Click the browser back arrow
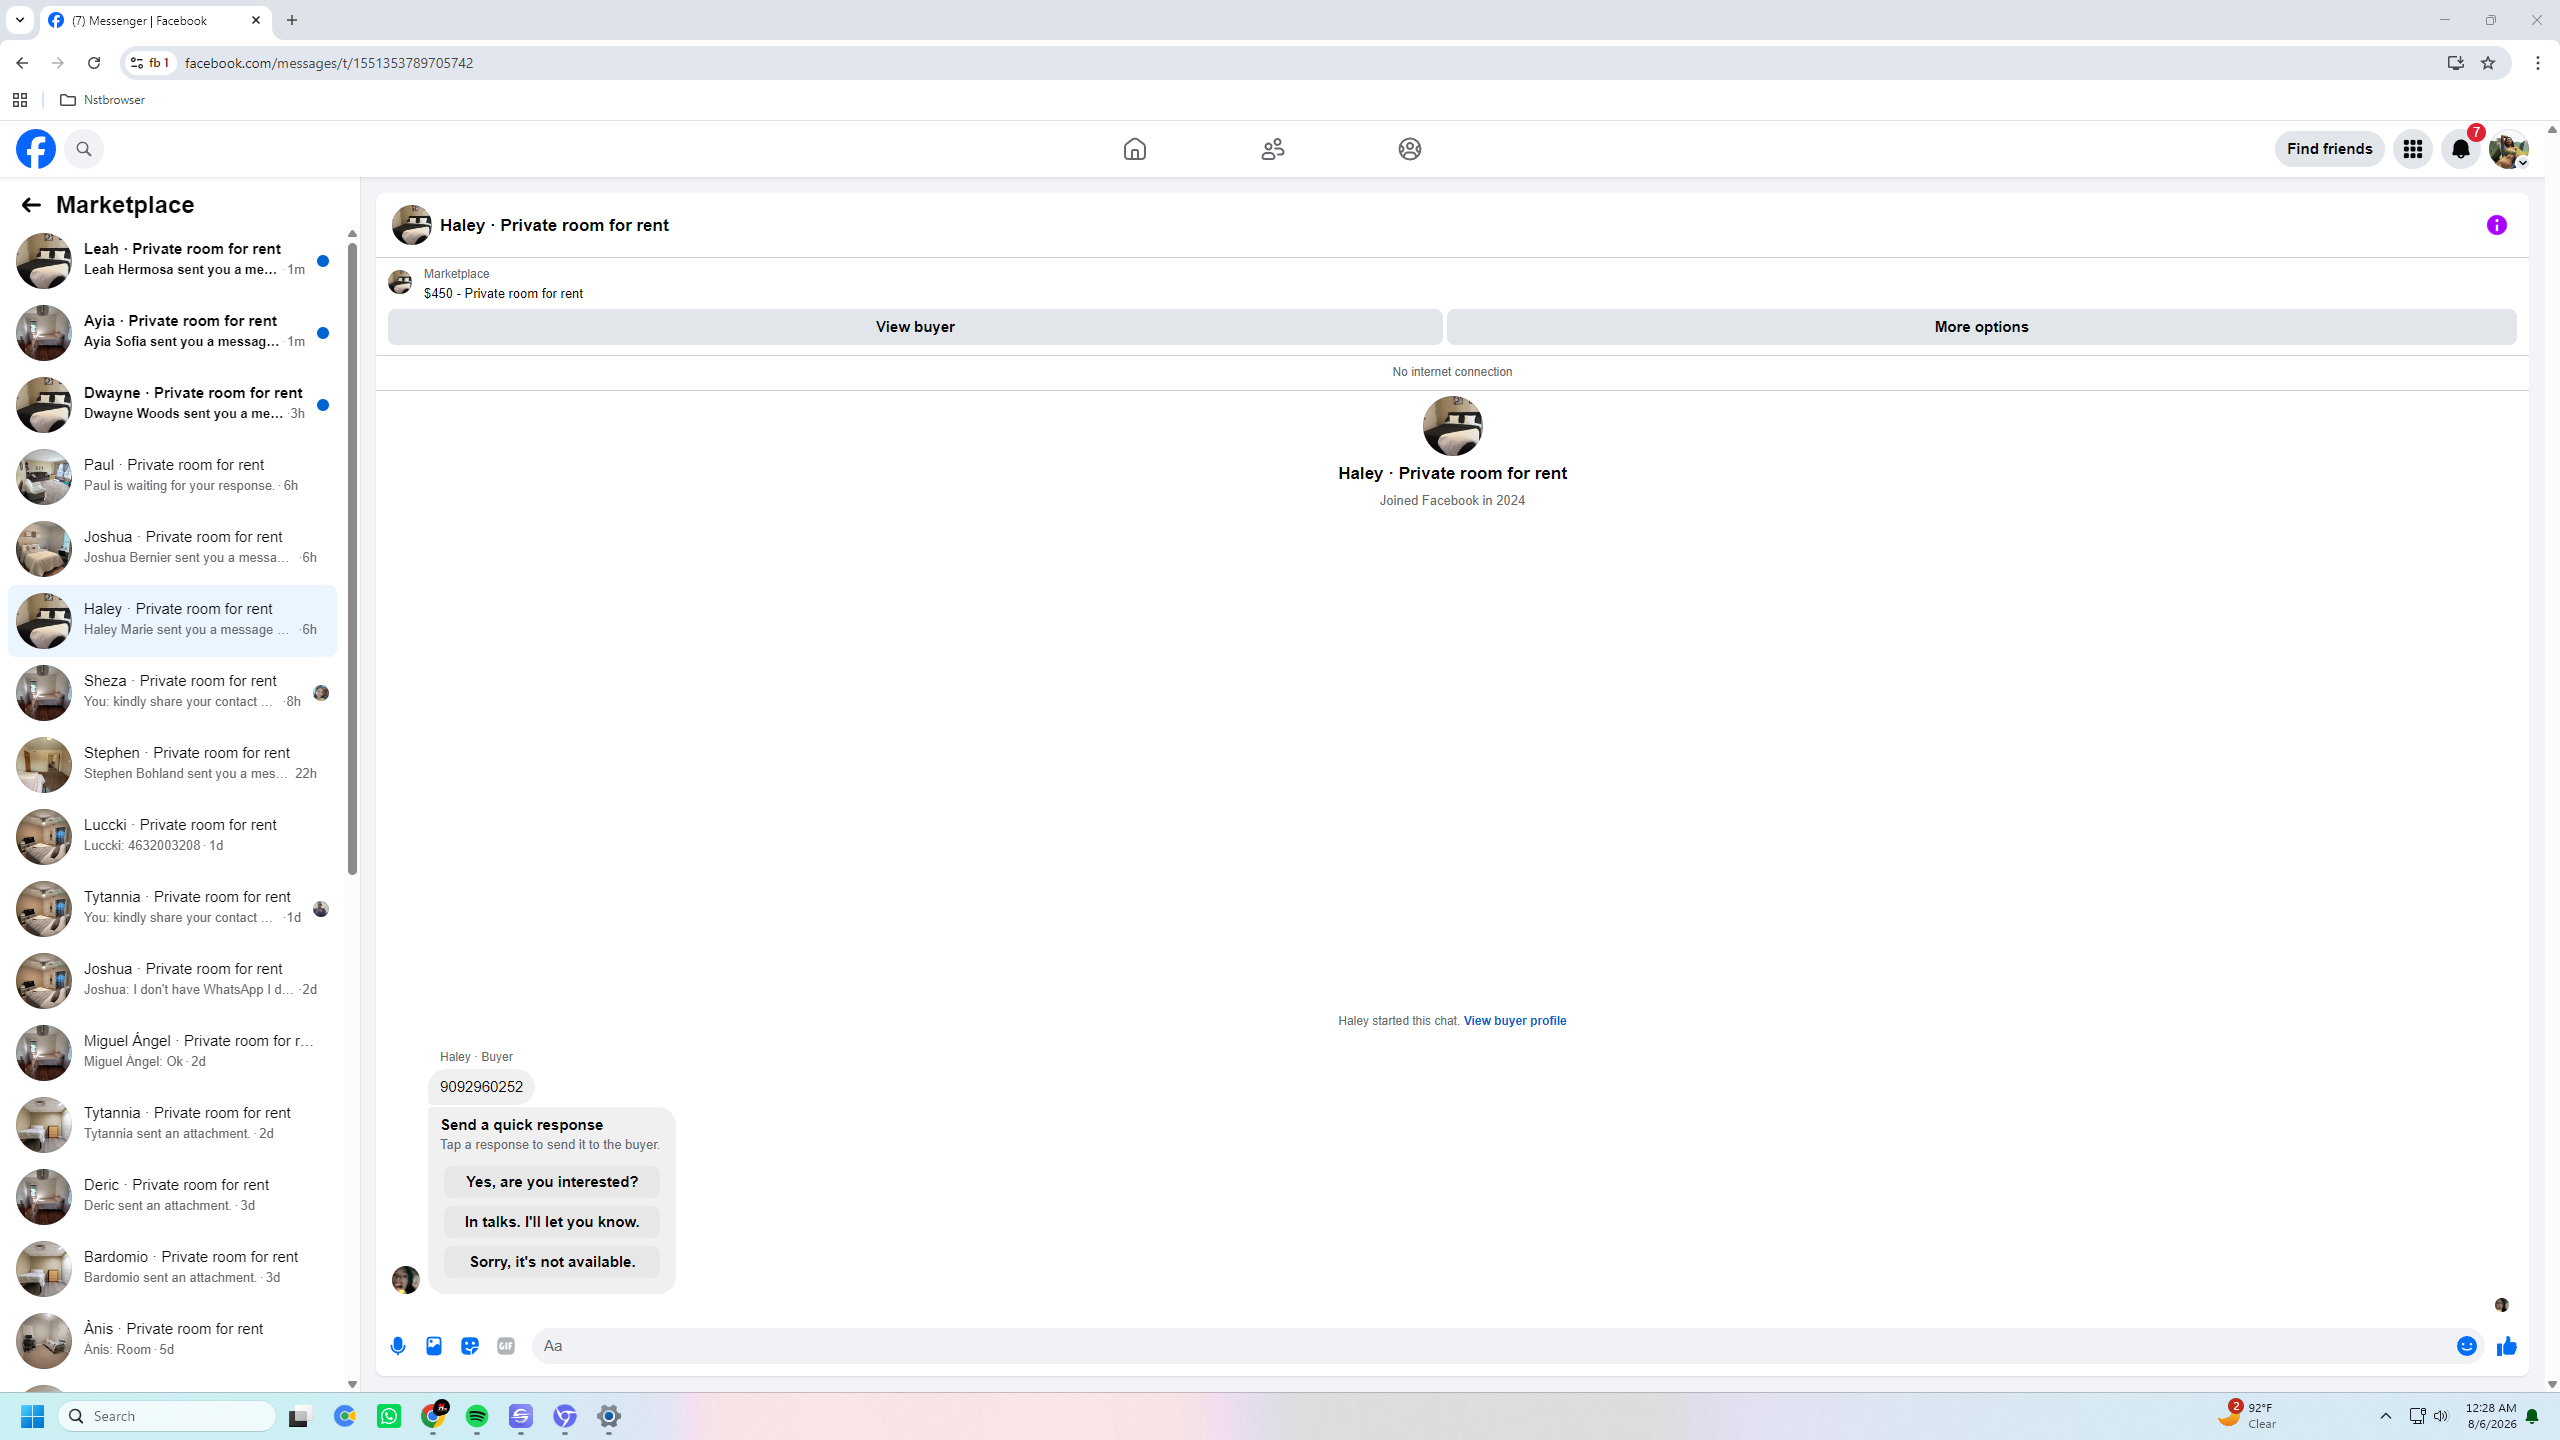Viewport: 2560px width, 1440px height. (x=22, y=63)
